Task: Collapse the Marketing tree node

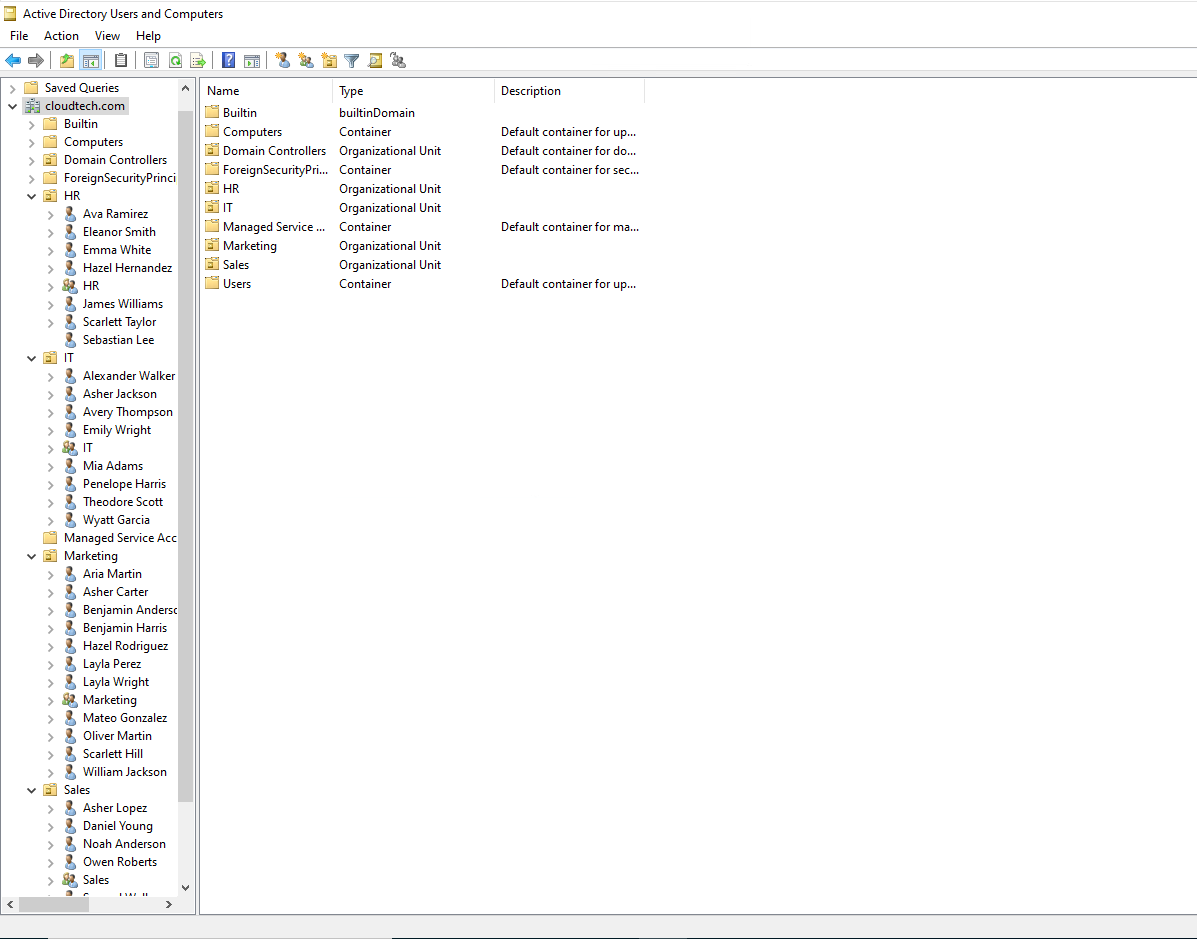Action: [31, 555]
